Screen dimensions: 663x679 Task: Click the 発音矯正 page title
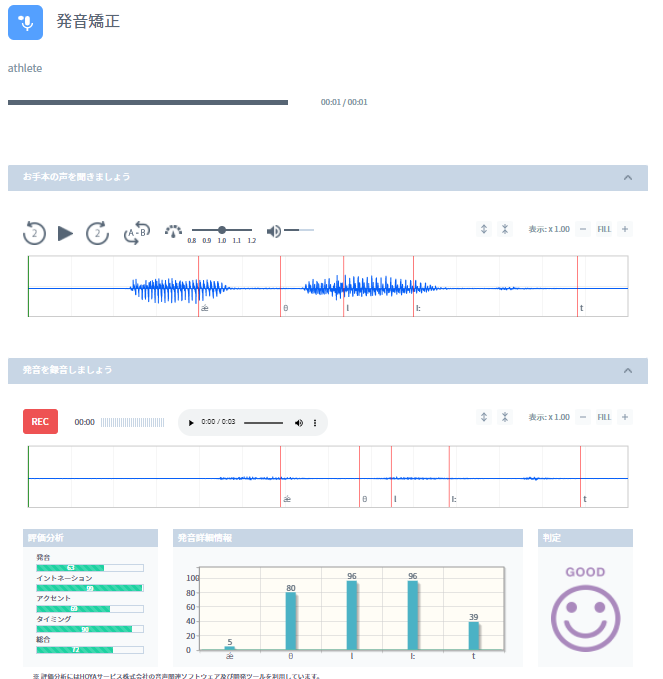(x=88, y=21)
